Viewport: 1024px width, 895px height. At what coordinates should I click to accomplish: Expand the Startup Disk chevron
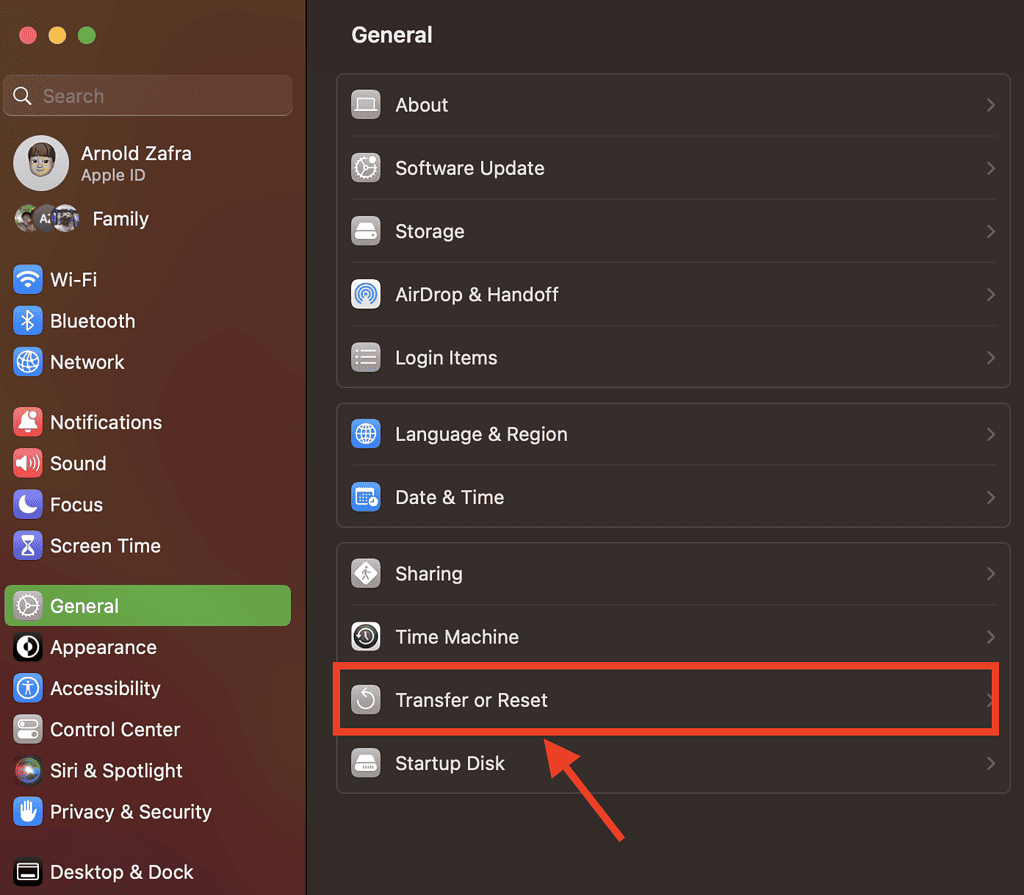[990, 763]
